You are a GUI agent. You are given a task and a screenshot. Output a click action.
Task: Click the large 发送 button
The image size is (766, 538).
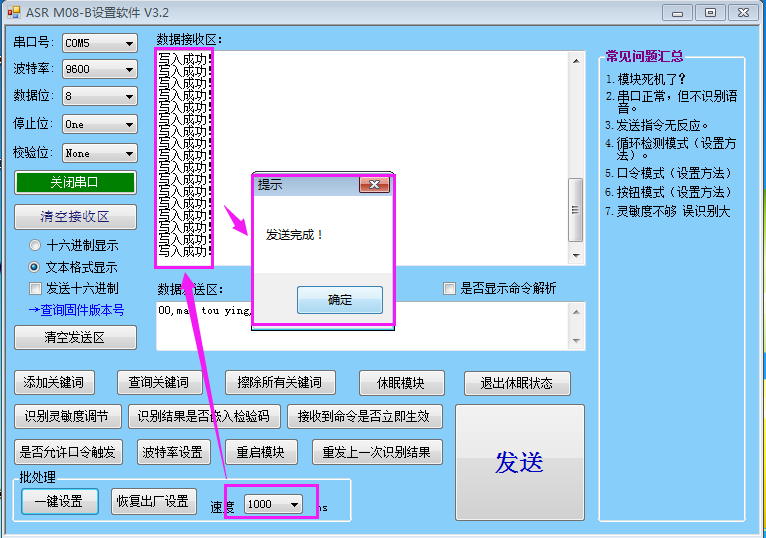click(520, 462)
